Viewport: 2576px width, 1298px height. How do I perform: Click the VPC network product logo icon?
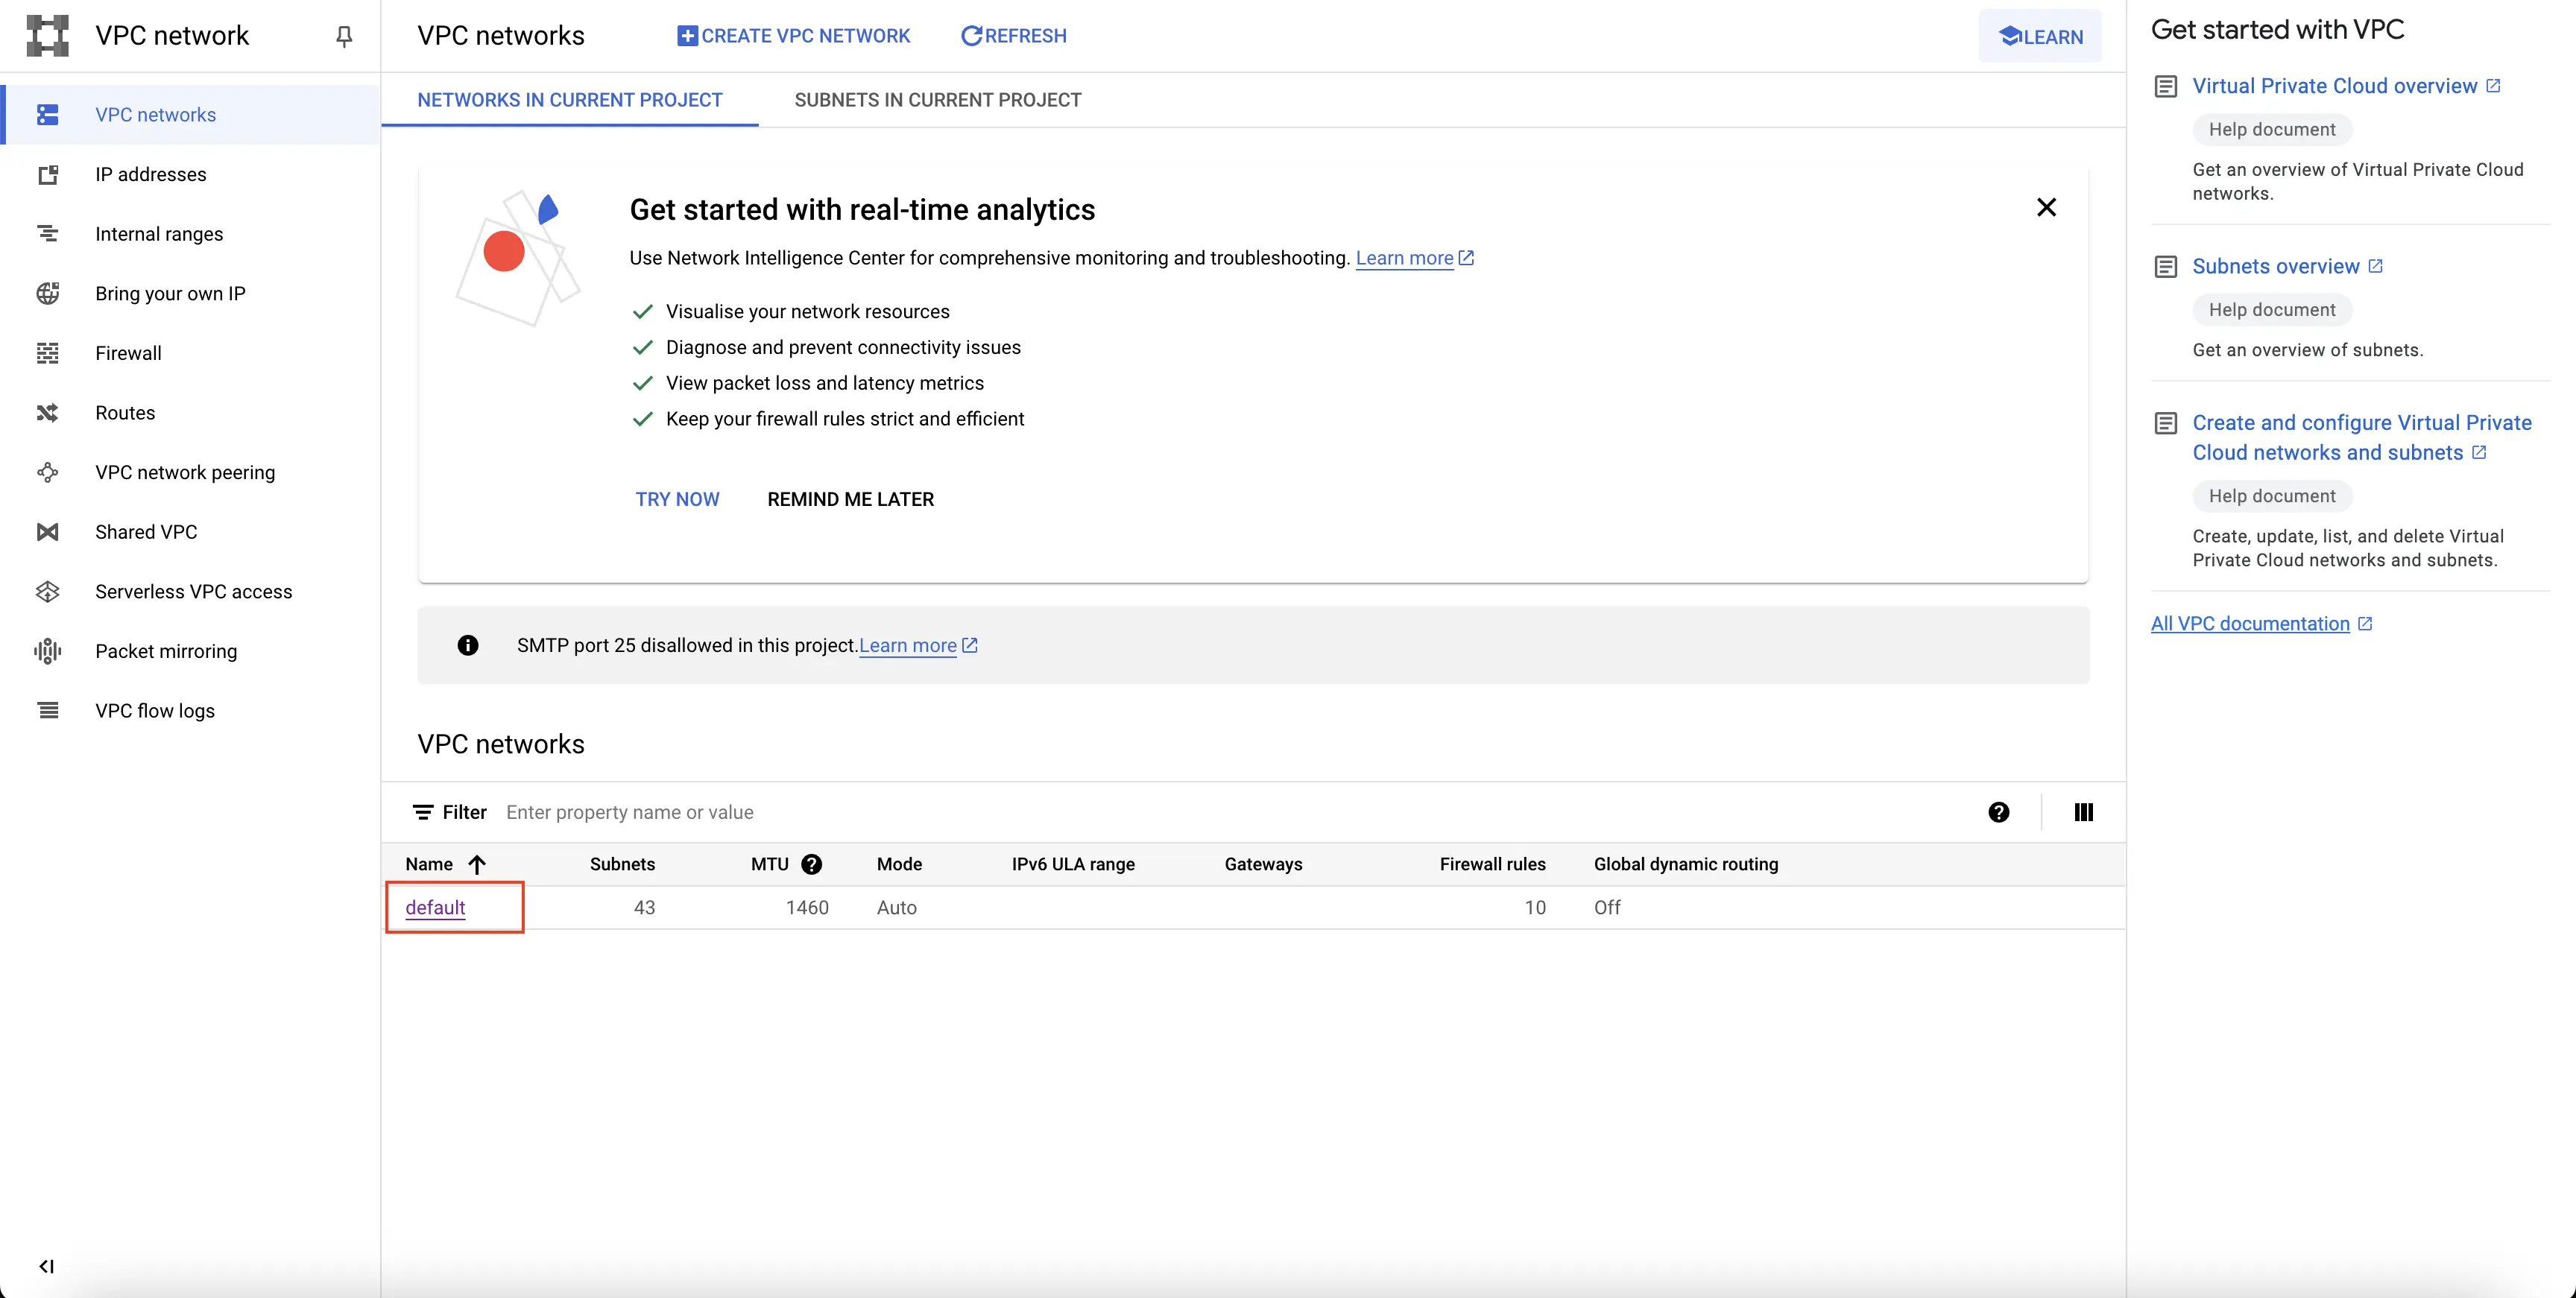47,35
